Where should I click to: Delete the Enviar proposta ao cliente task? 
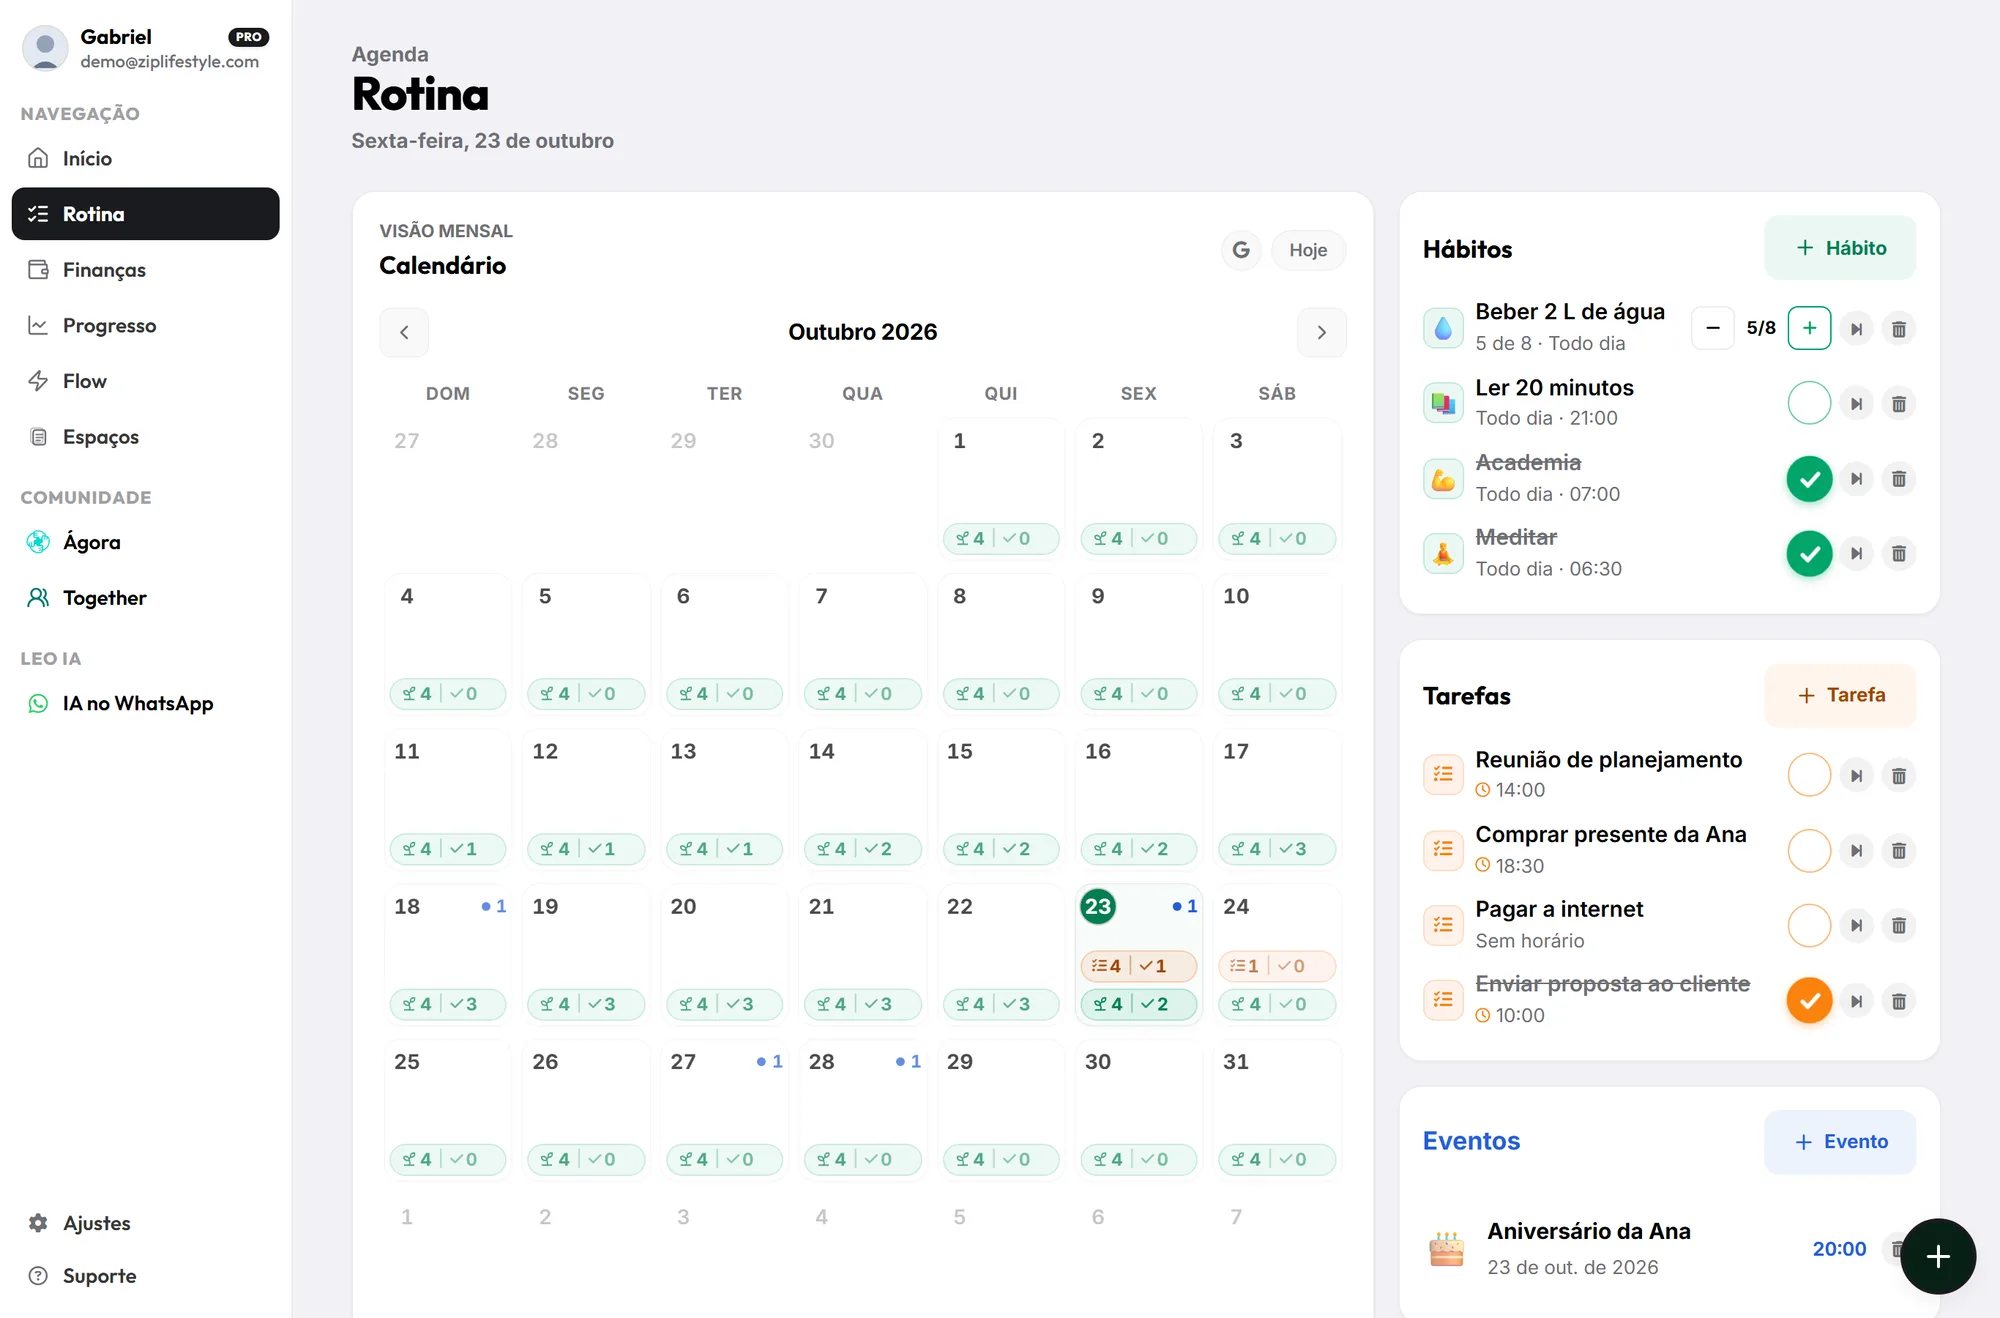[1898, 1001]
